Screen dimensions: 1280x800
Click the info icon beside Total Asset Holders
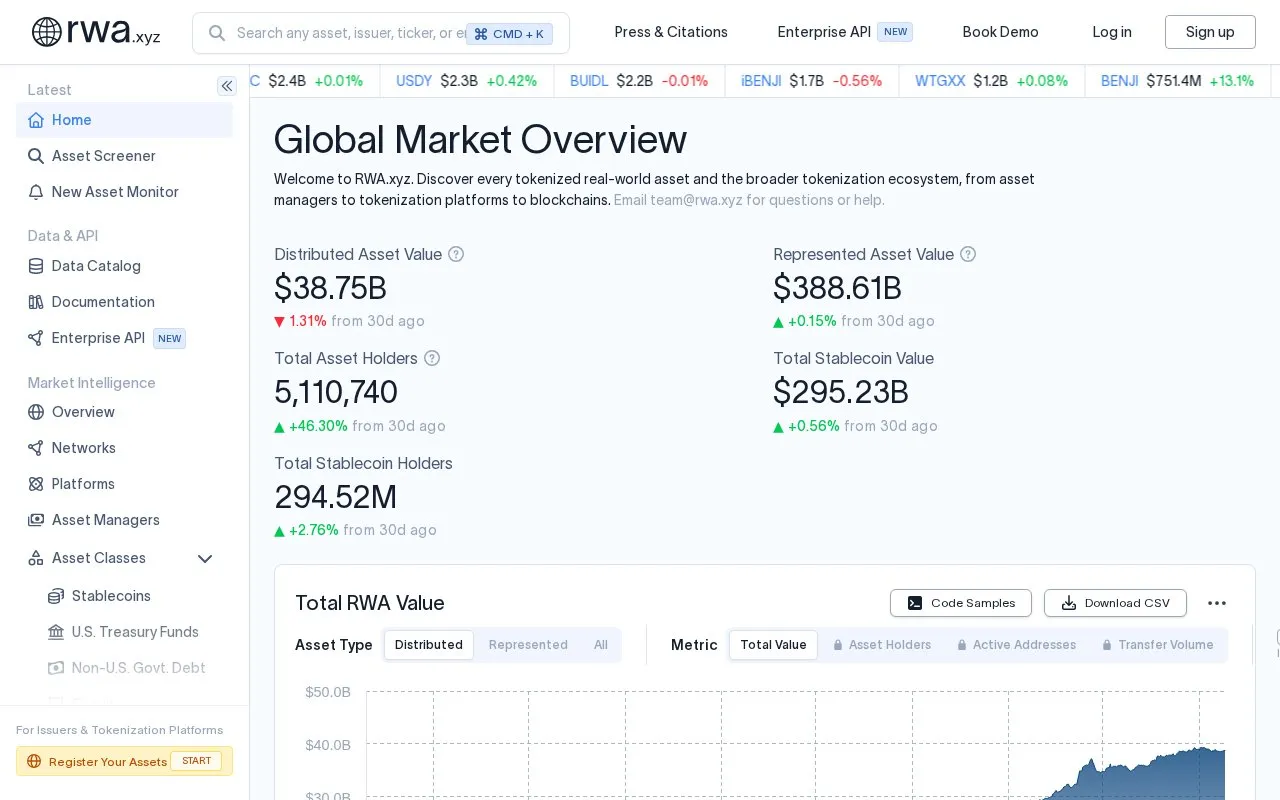[x=432, y=358]
